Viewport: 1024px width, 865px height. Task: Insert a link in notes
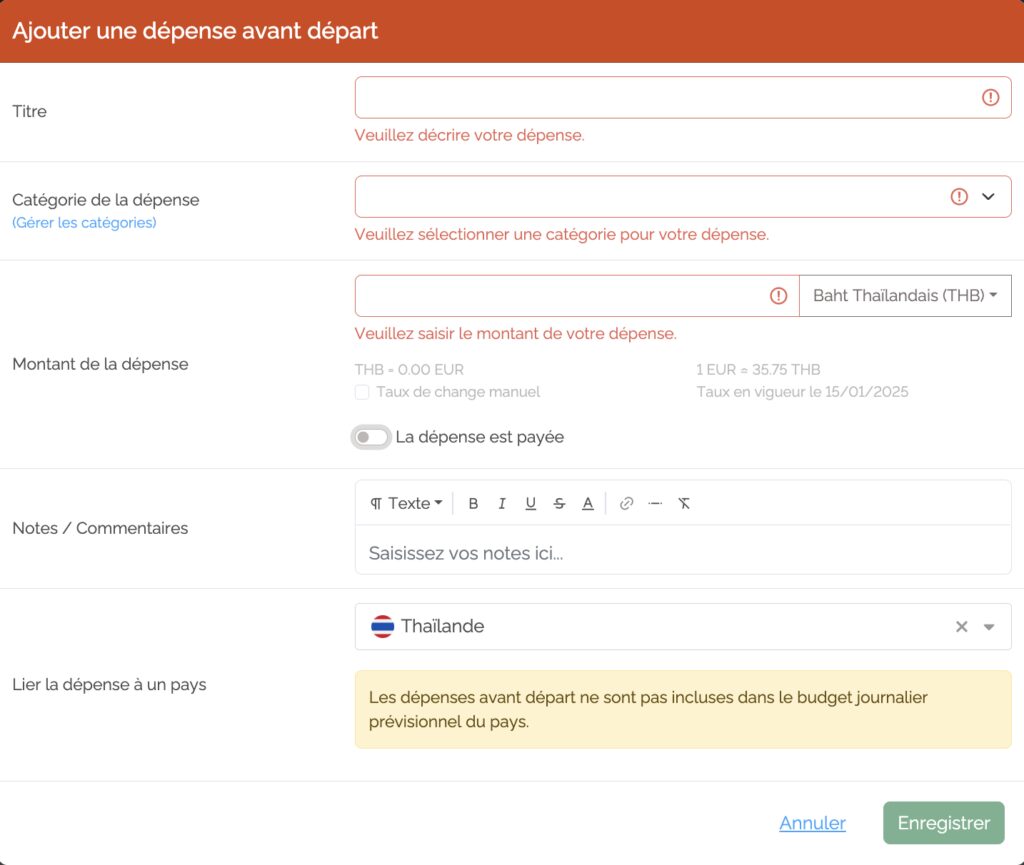point(626,503)
